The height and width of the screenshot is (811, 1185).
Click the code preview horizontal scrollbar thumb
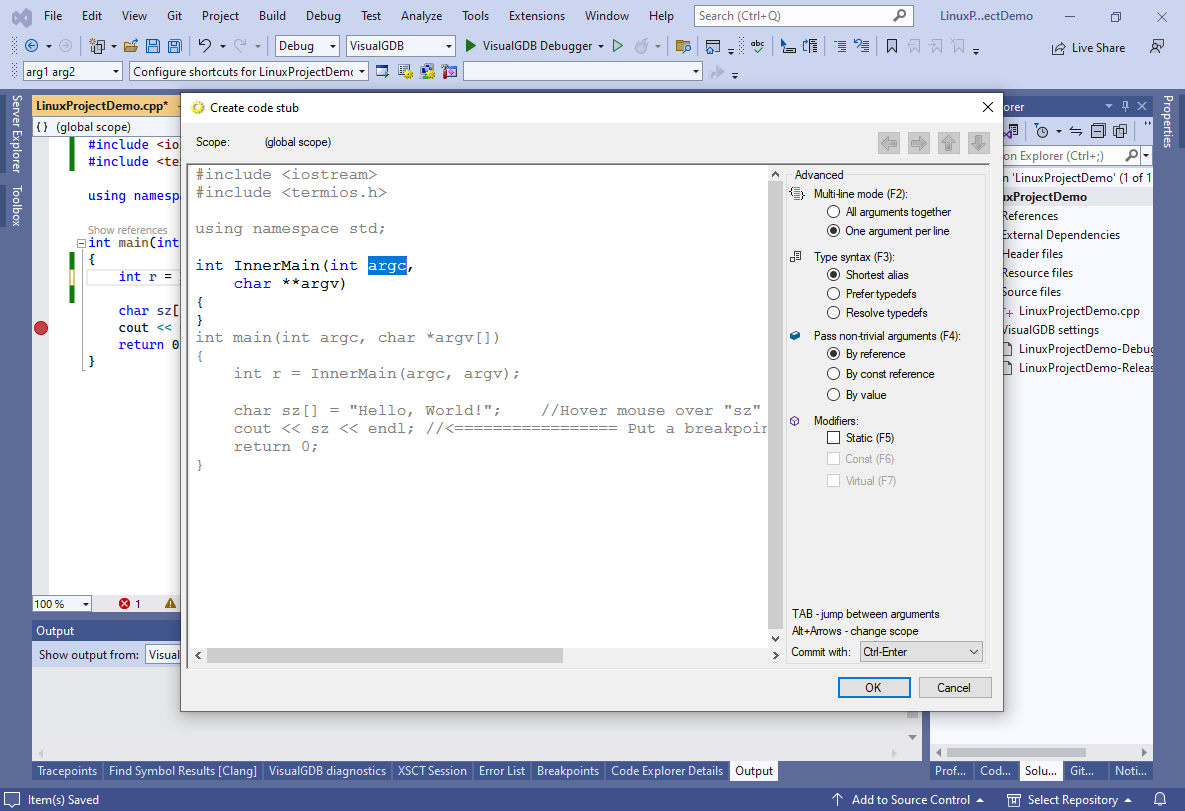[x=385, y=655]
